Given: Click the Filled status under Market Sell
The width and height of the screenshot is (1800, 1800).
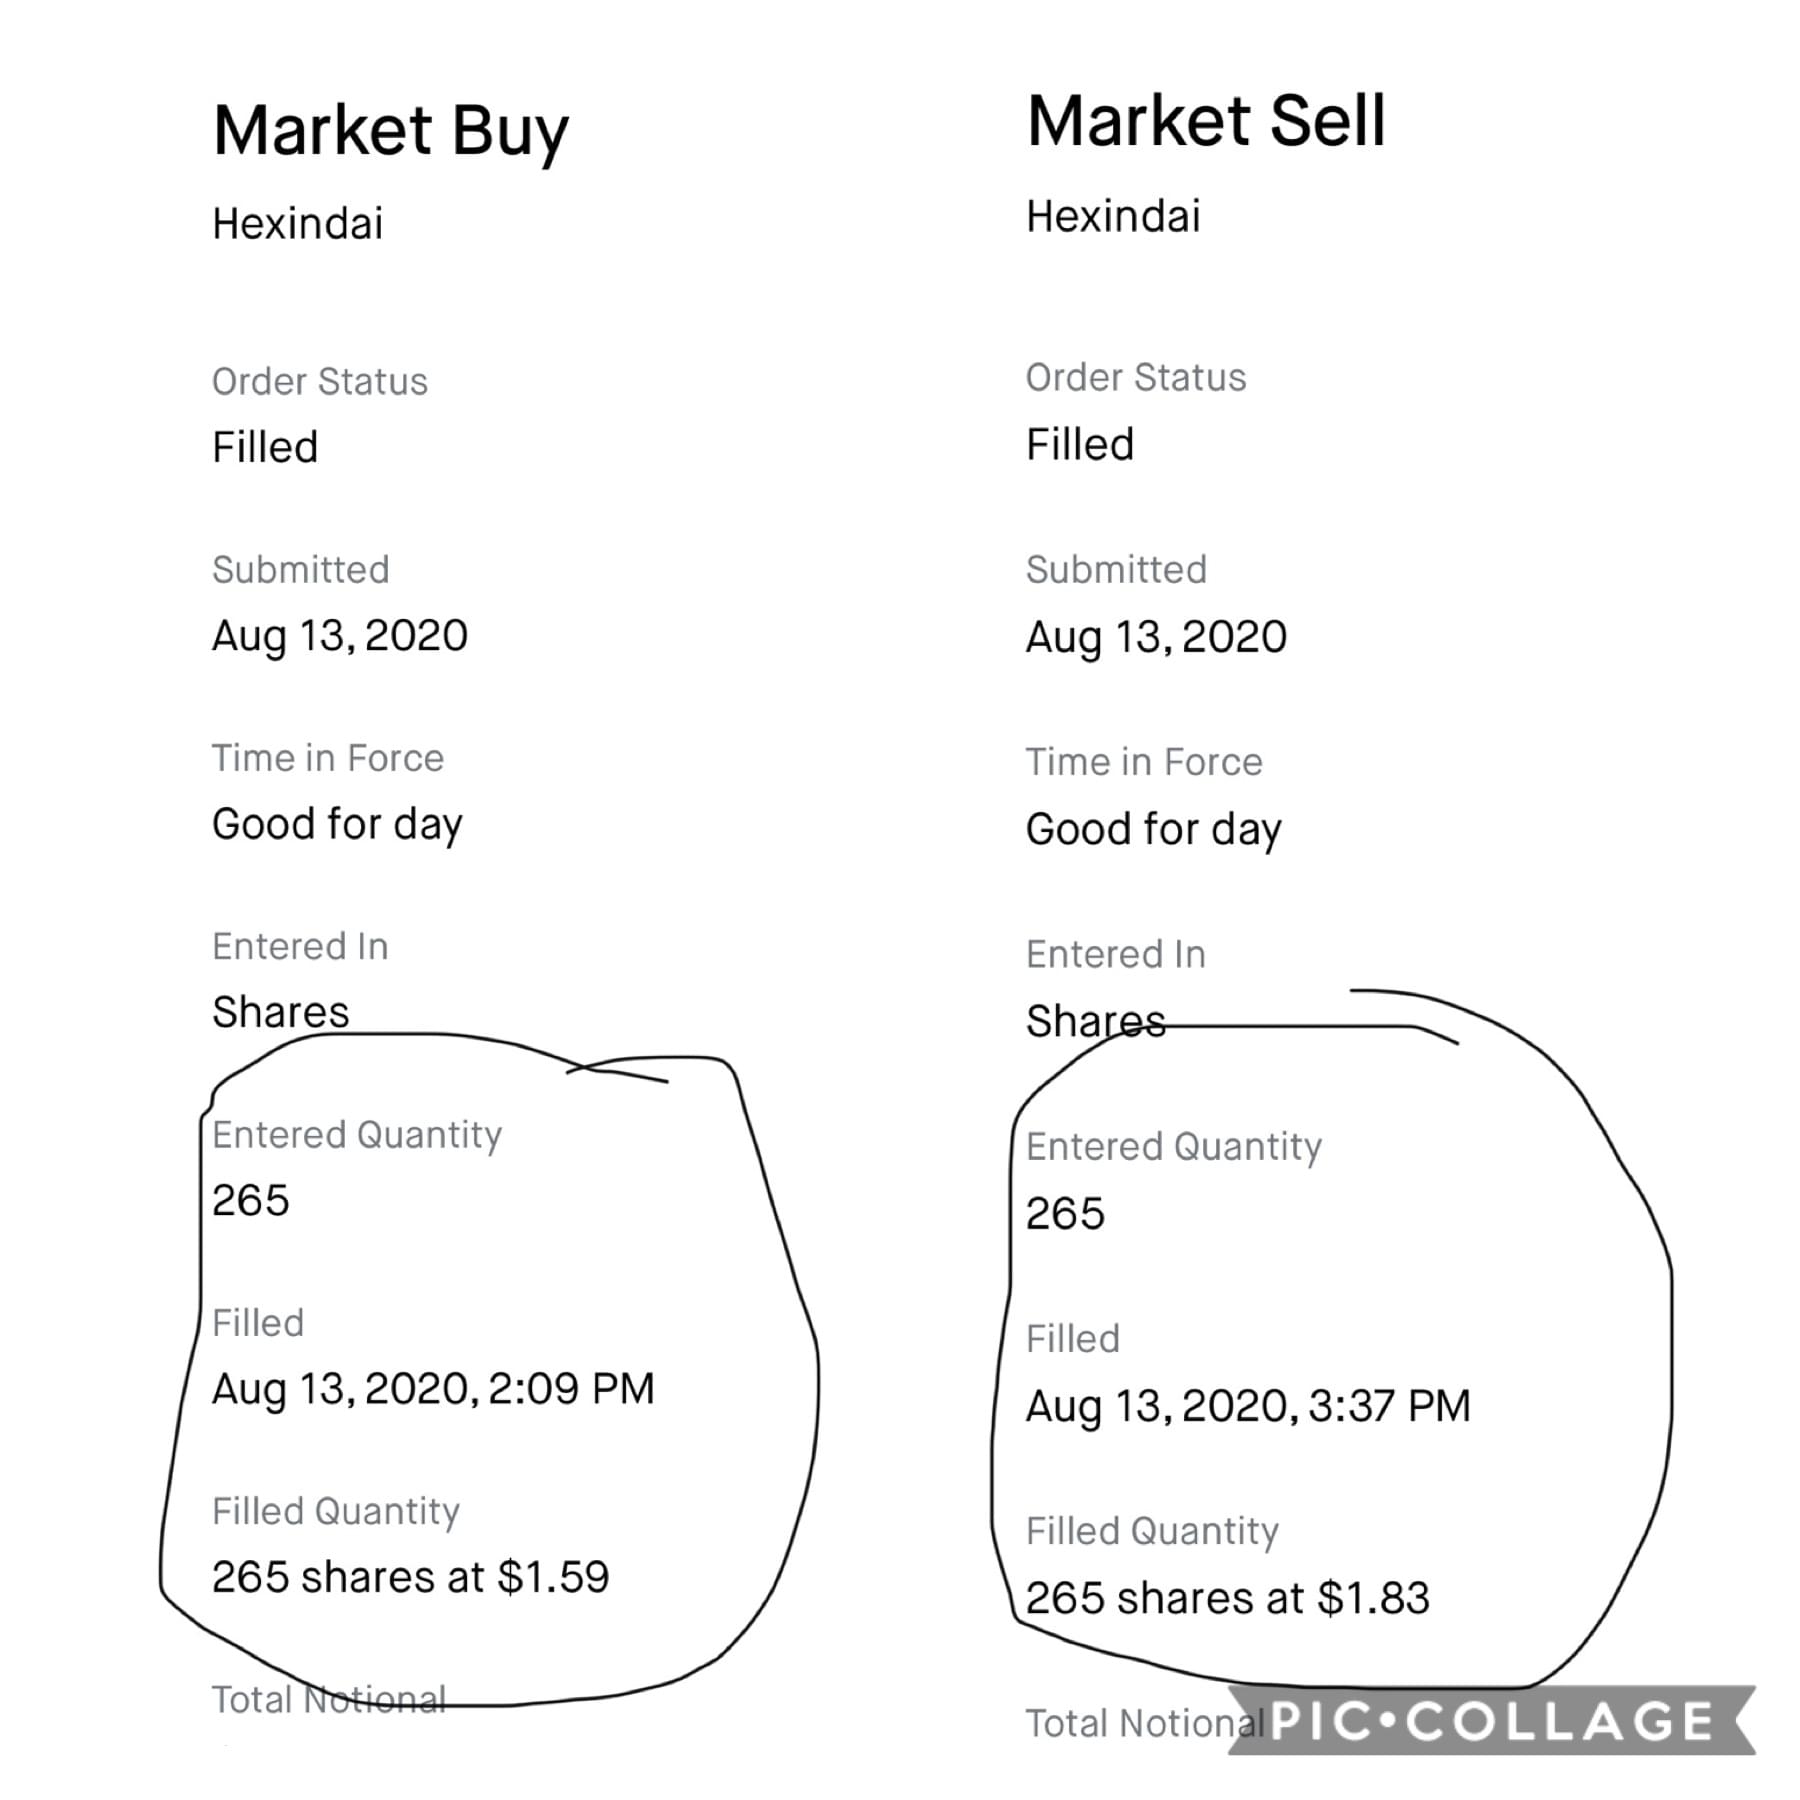Looking at the screenshot, I should (1080, 444).
